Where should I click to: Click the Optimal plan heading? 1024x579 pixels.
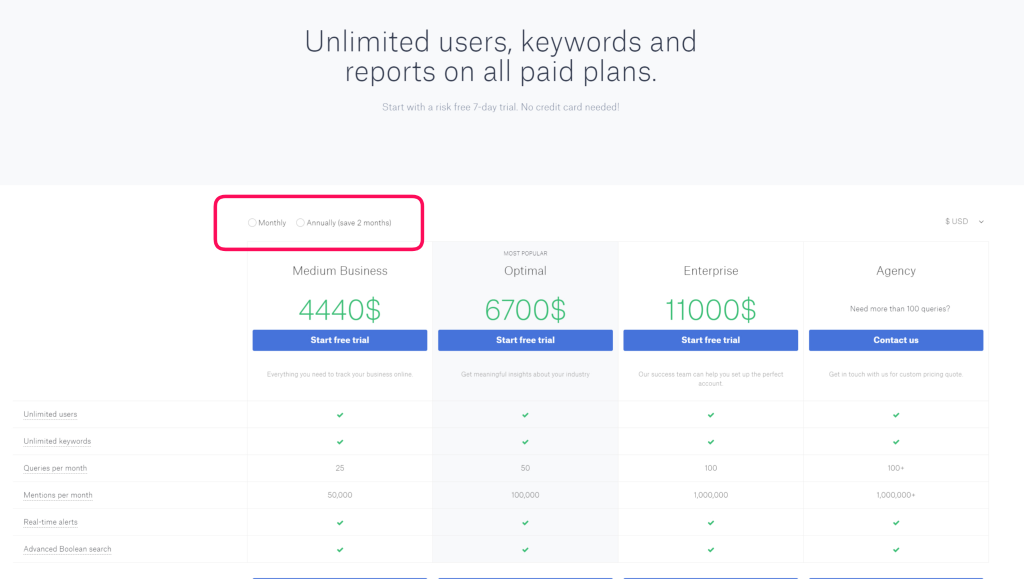click(525, 271)
